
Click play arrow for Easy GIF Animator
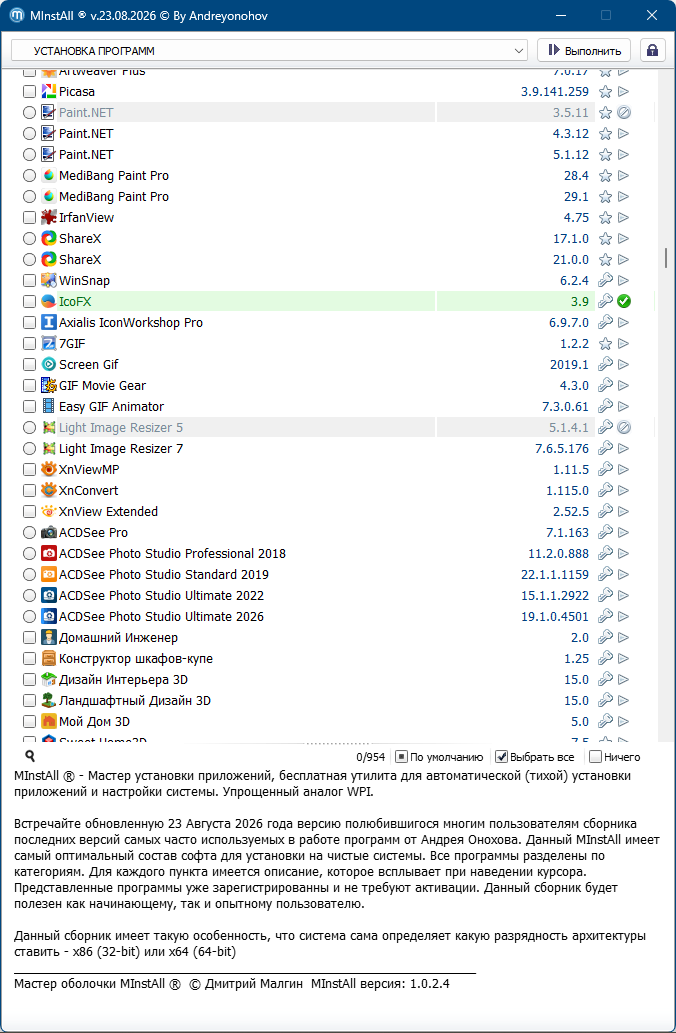(623, 406)
